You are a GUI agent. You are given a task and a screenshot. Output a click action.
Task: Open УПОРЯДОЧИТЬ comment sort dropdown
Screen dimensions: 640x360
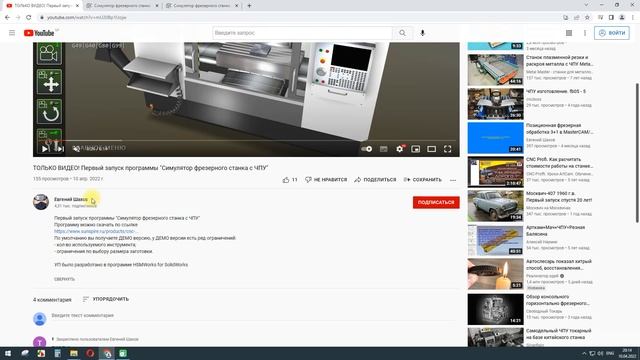click(106, 299)
